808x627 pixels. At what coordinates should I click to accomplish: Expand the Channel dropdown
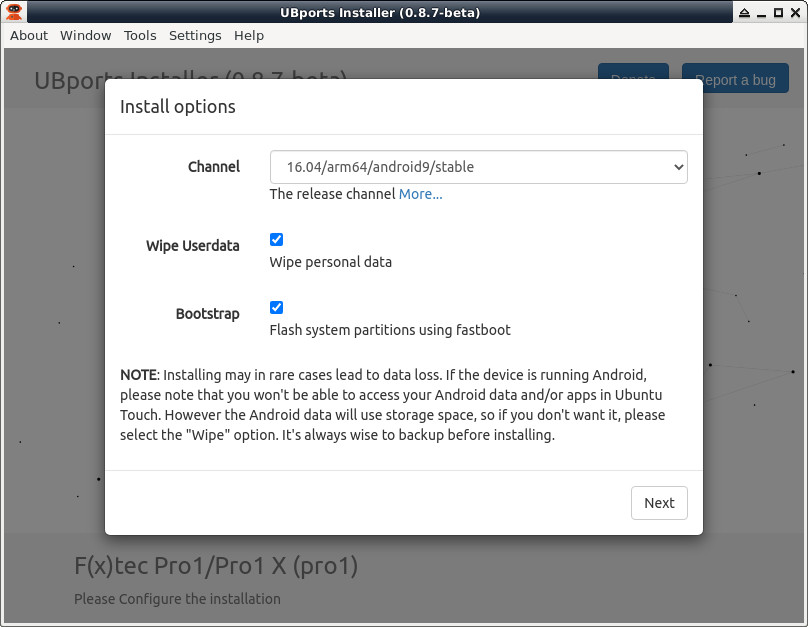click(478, 167)
